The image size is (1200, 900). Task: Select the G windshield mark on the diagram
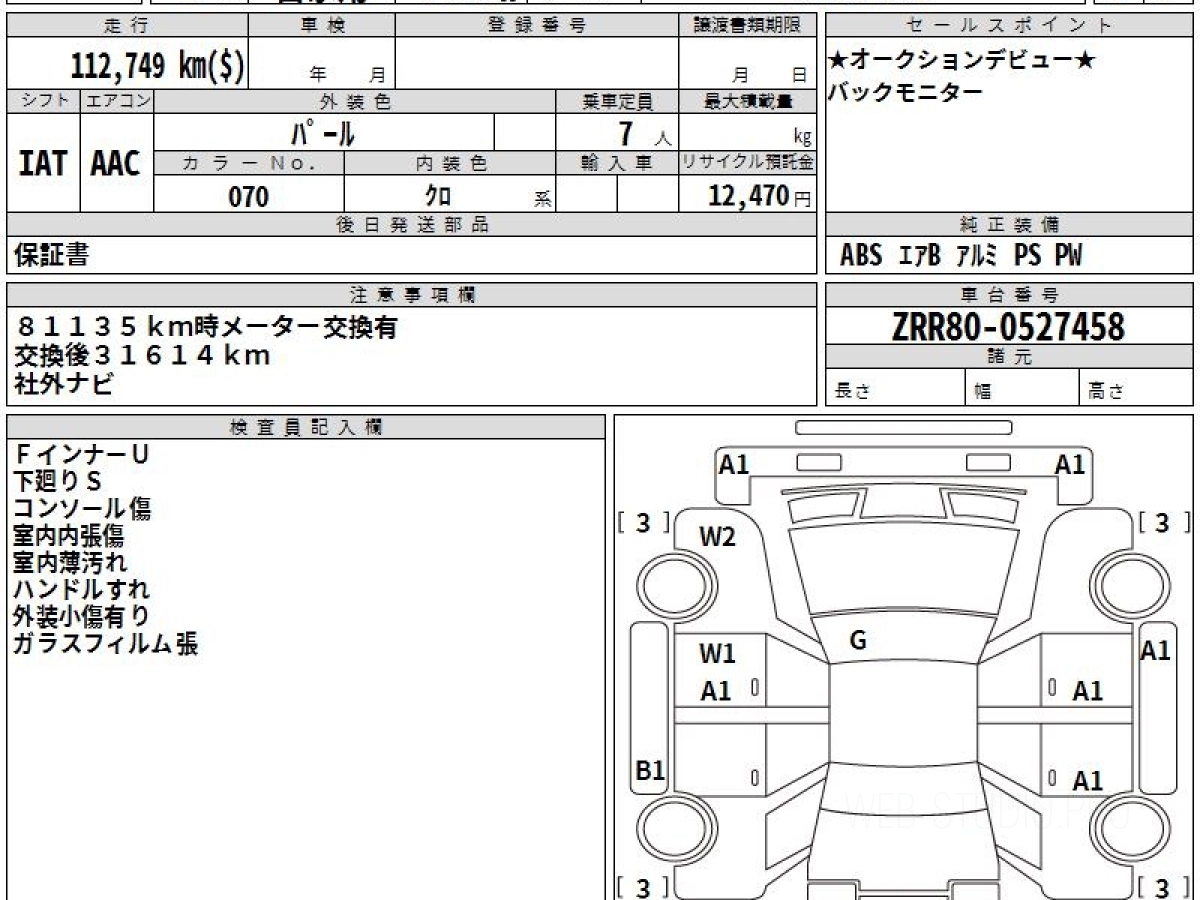[857, 642]
